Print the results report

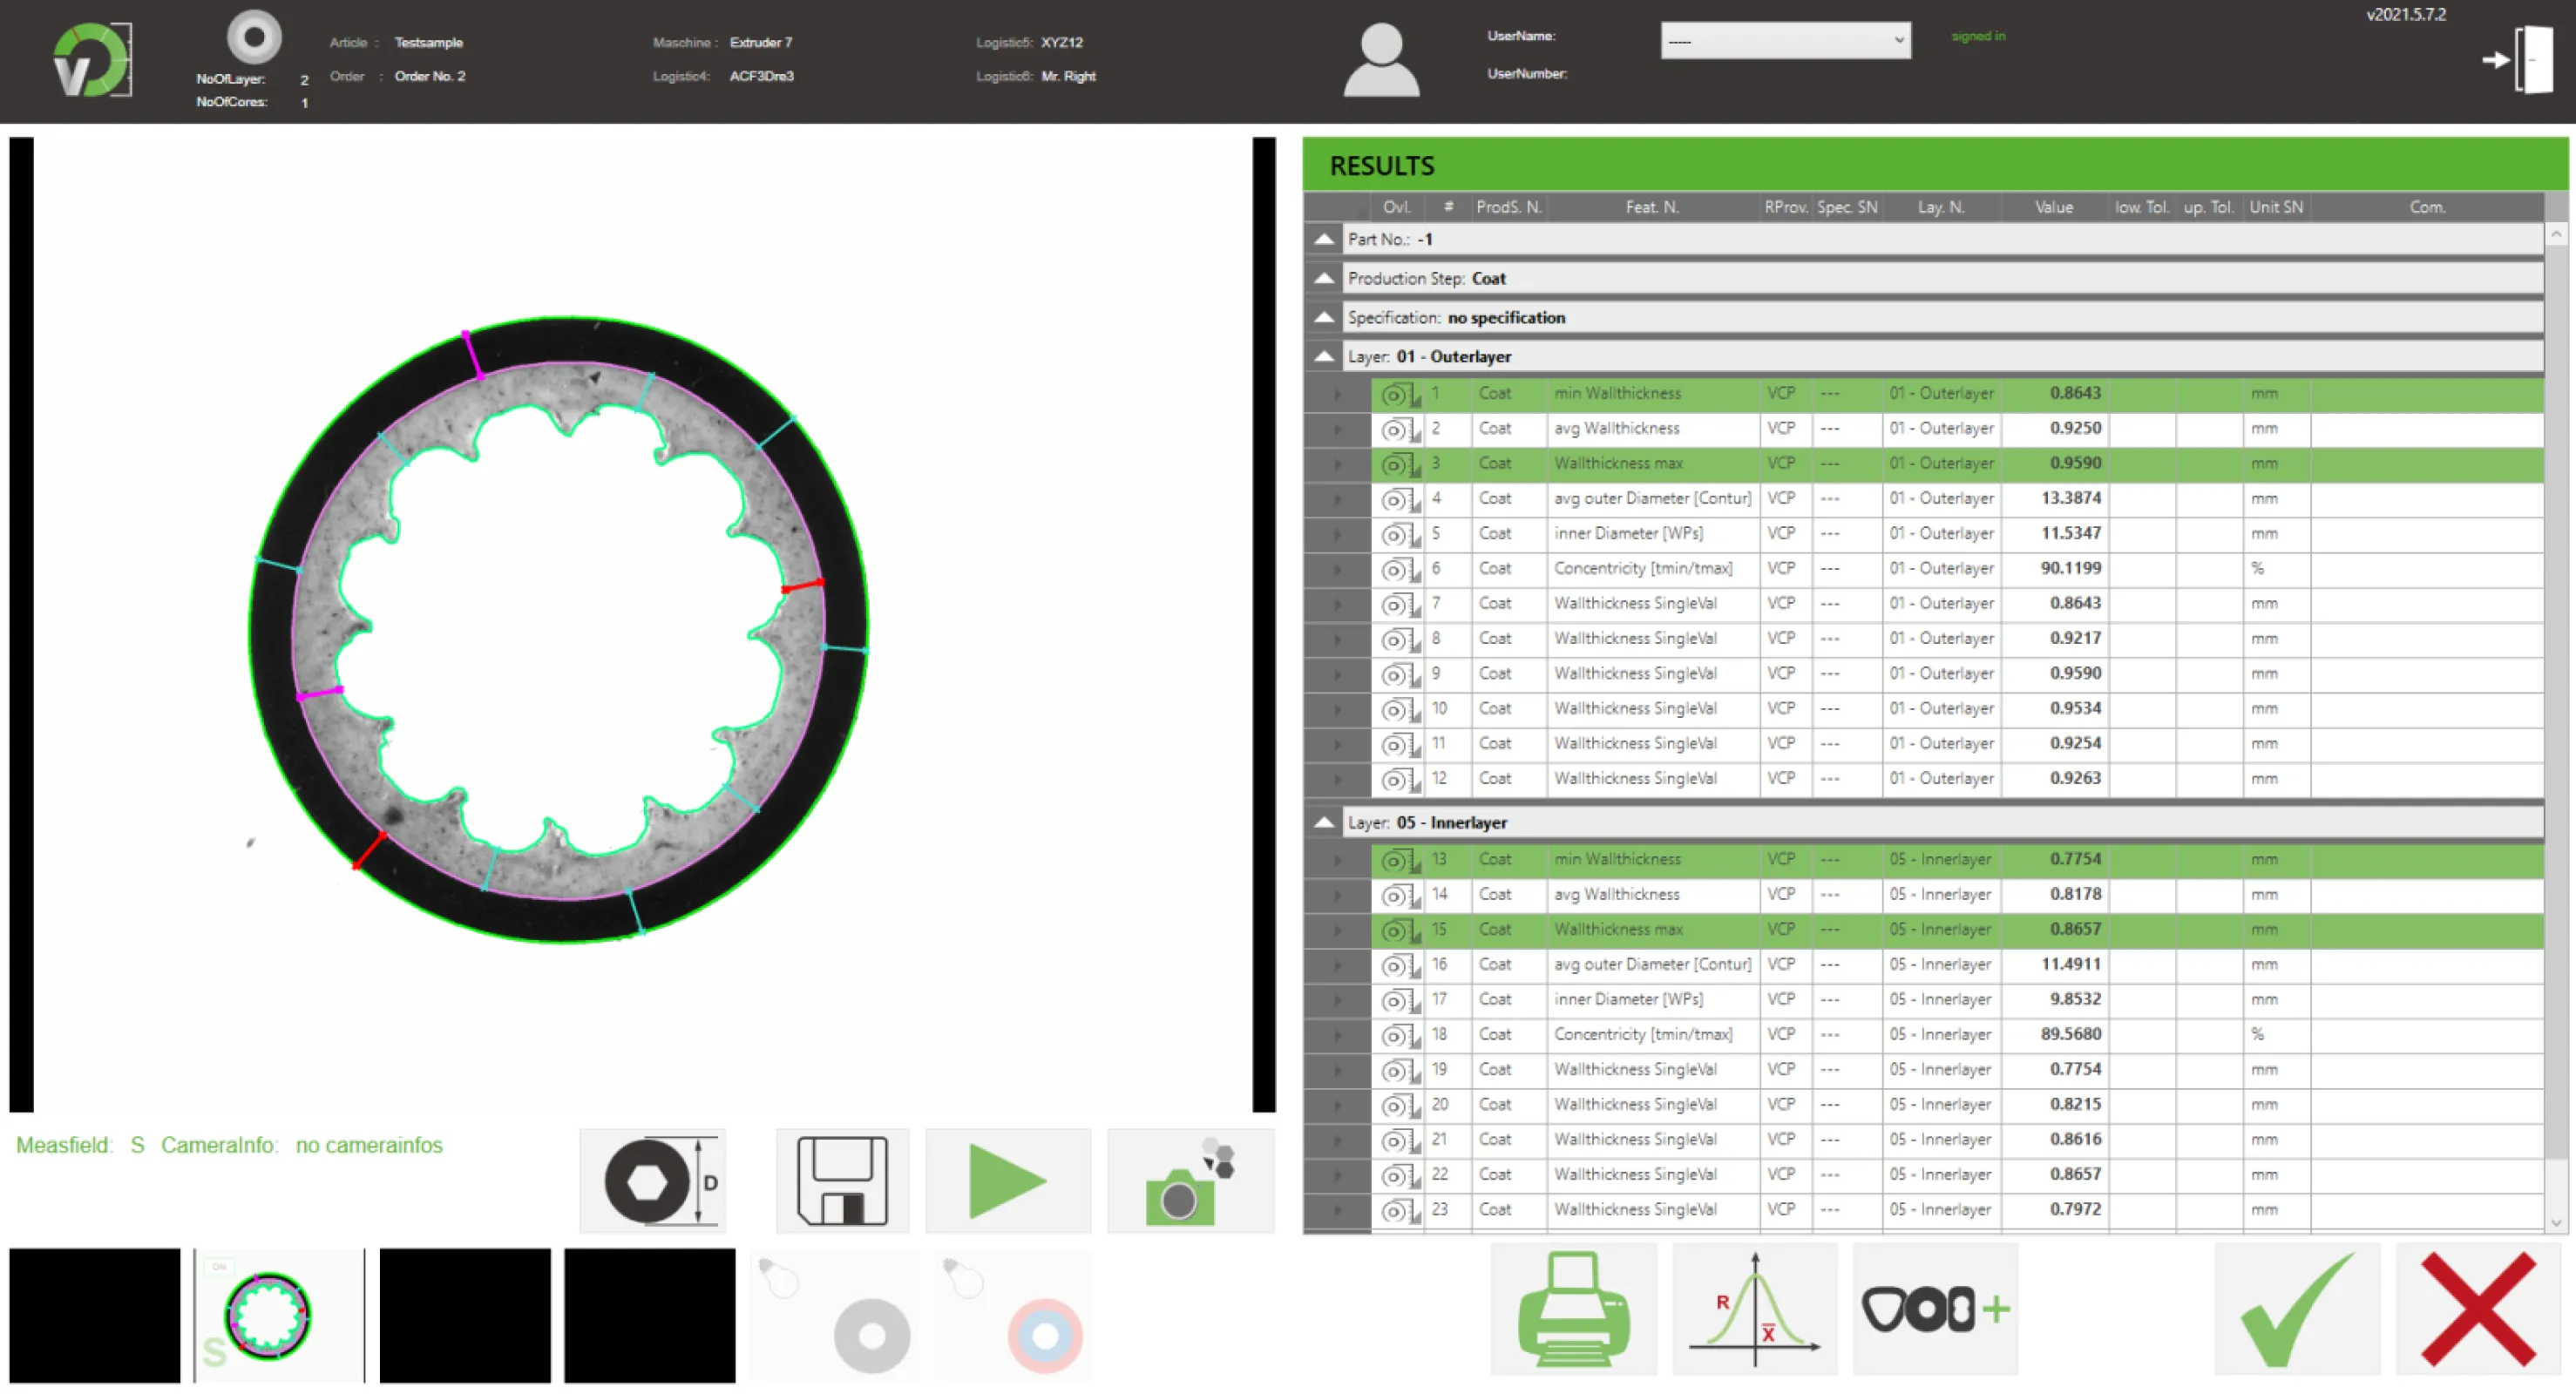[1572, 1310]
